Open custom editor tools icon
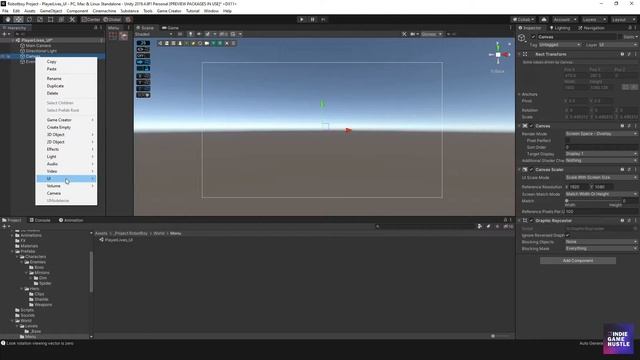Image resolution: width=640 pixels, height=360 pixels. coord(72,19)
